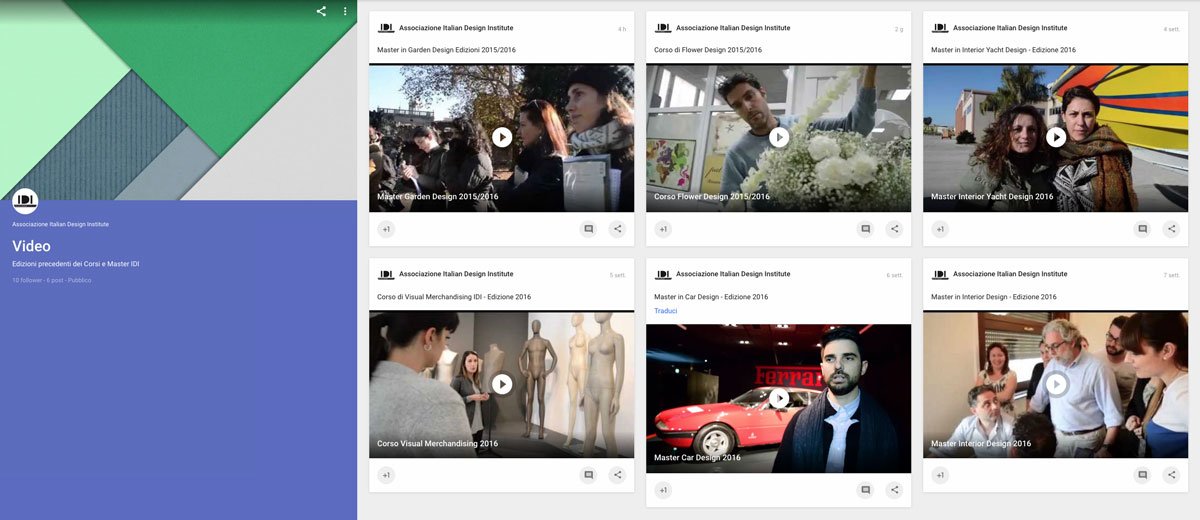
Task: Click the '2 g' timestamp on the Flower Design post
Action: pos(899,29)
